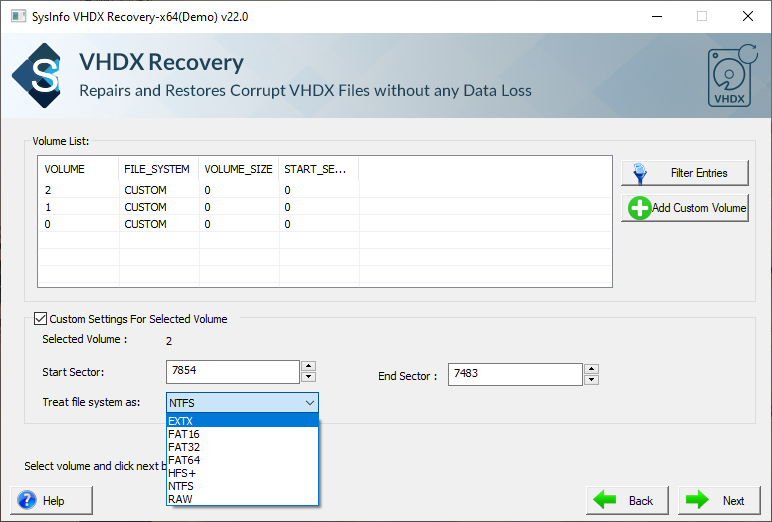Image resolution: width=772 pixels, height=522 pixels.
Task: Click the FILE_SYSTEM column header
Action: coord(159,169)
